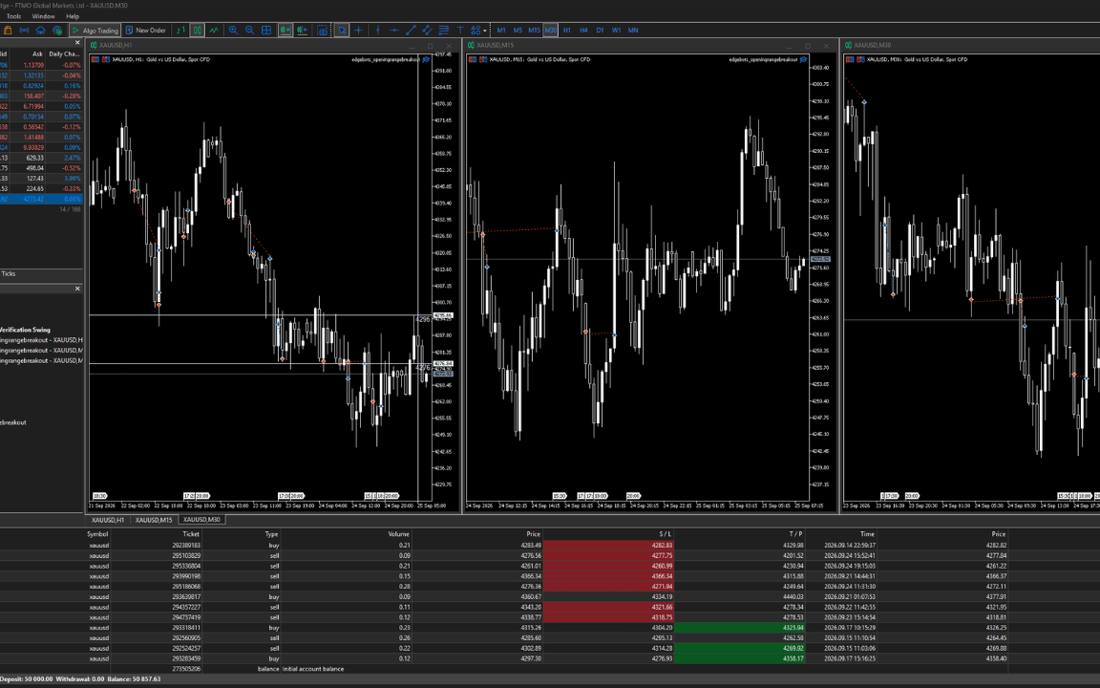Screen dimensions: 1100x688
Task: Select the crosshair tool
Action: pyautogui.click(x=359, y=30)
